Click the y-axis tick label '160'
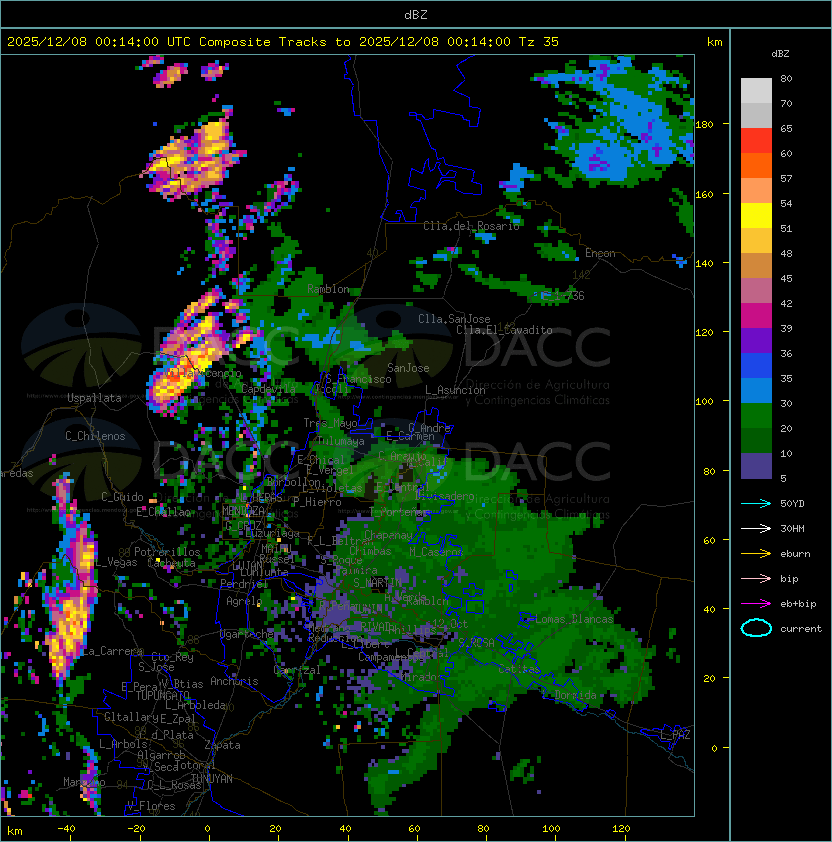The image size is (832, 842). [x=704, y=194]
